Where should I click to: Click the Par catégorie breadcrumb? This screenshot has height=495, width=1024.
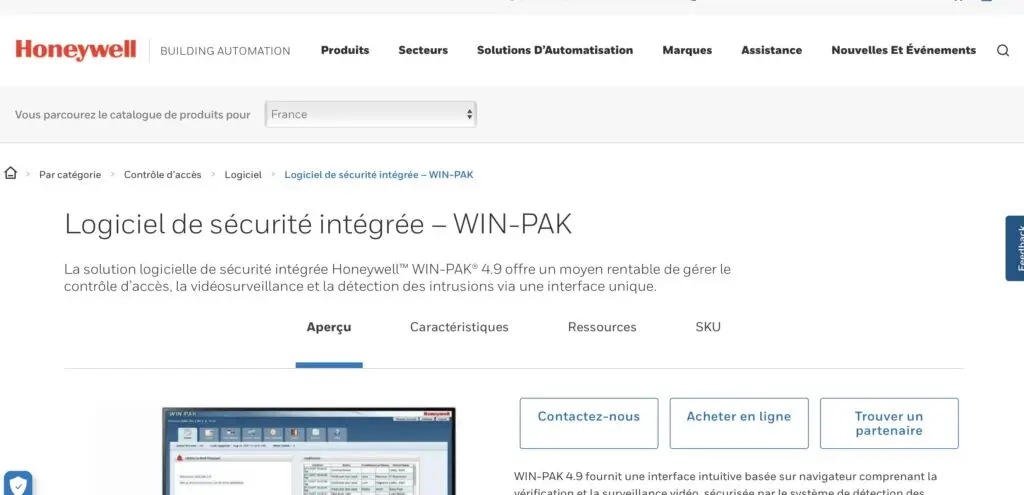(70, 174)
